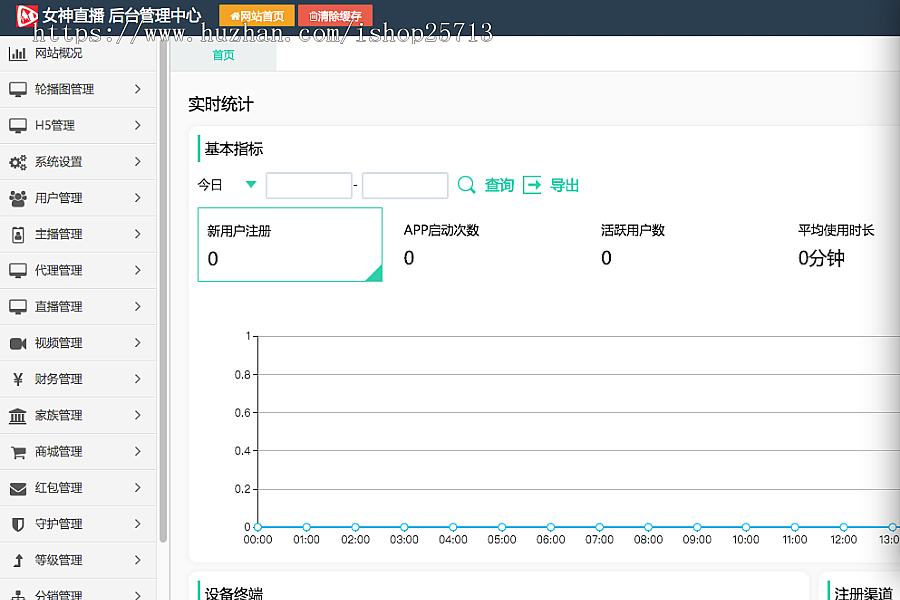Click the 视频管理 camera icon
This screenshot has width=900, height=600.
click(x=18, y=343)
